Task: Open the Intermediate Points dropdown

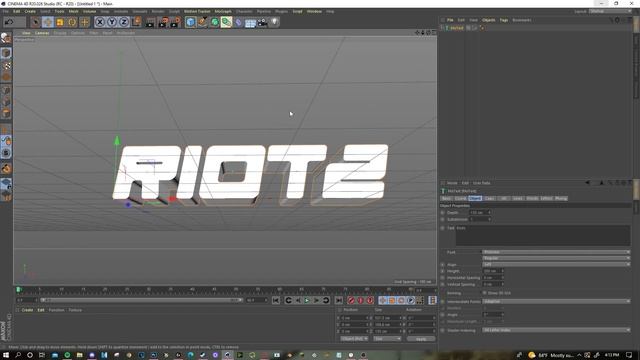Action: 556,301
